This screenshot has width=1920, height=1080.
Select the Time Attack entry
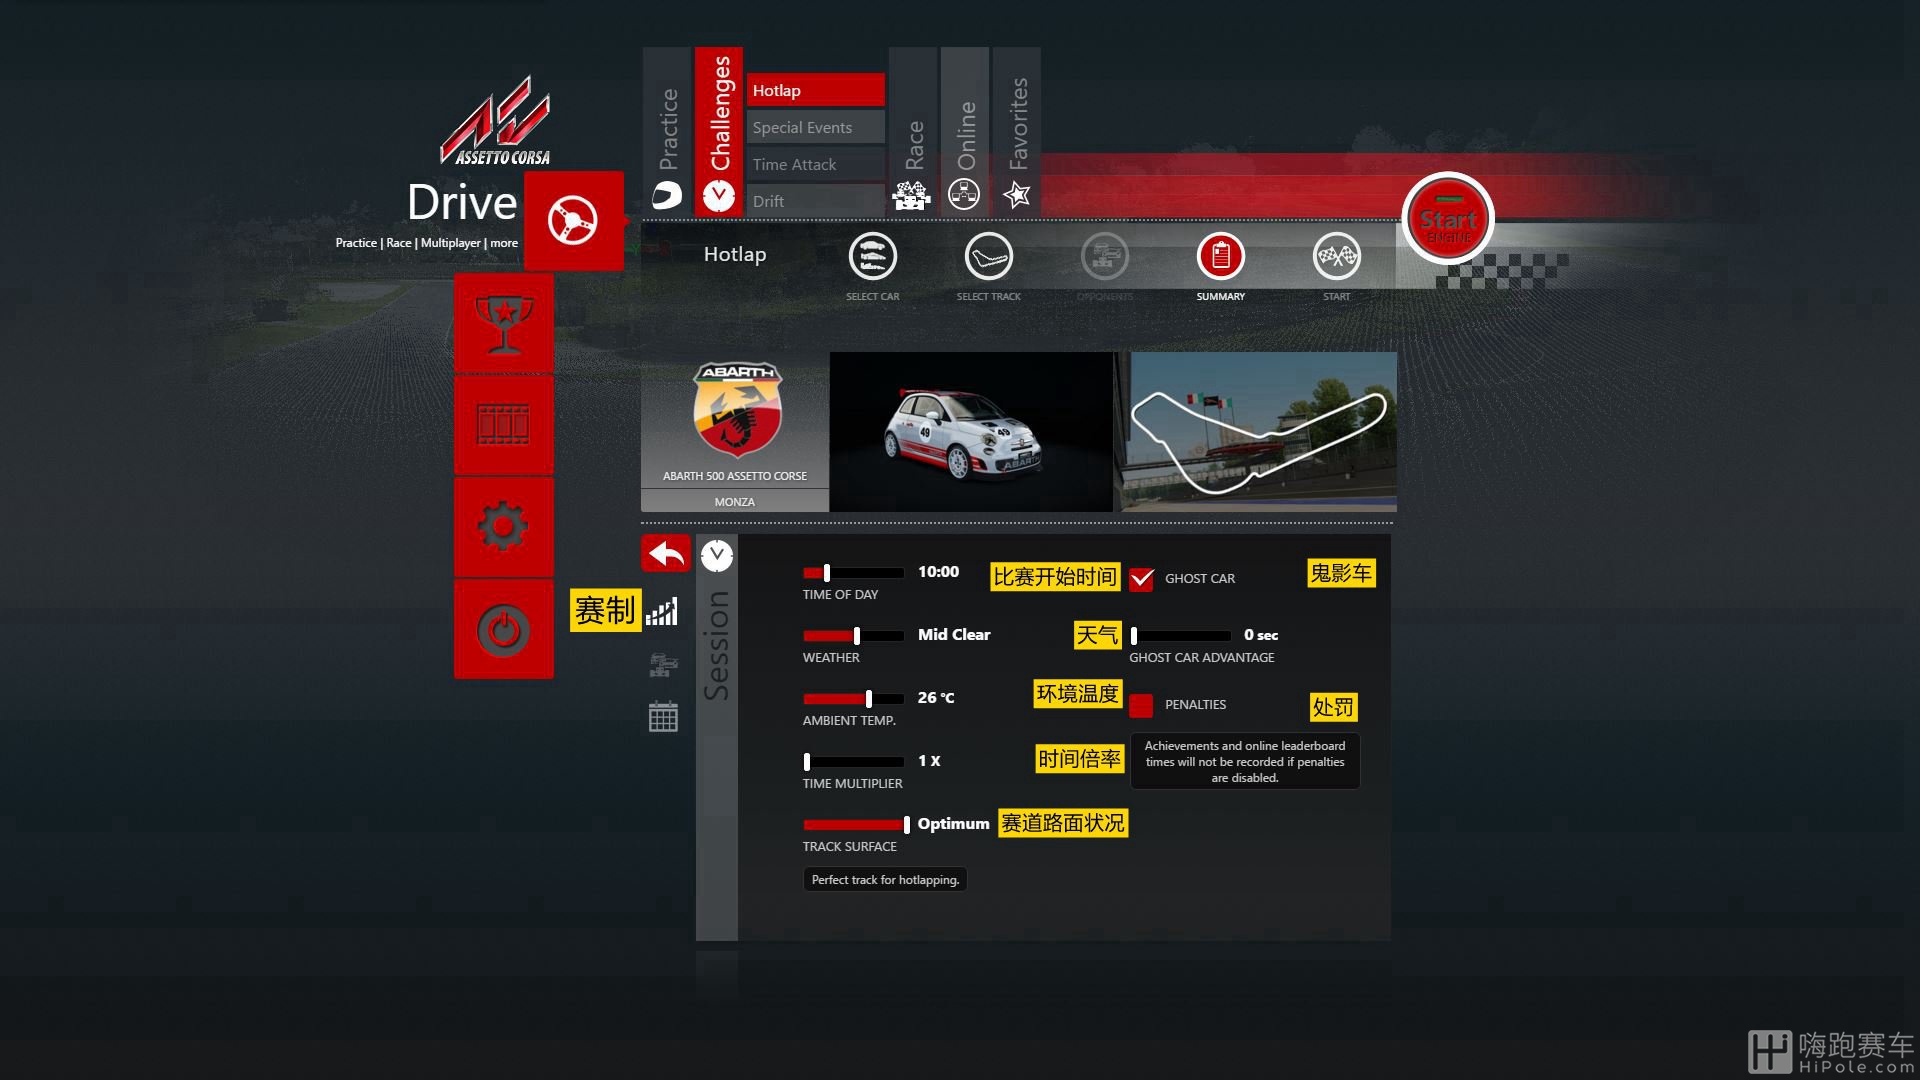(x=815, y=164)
